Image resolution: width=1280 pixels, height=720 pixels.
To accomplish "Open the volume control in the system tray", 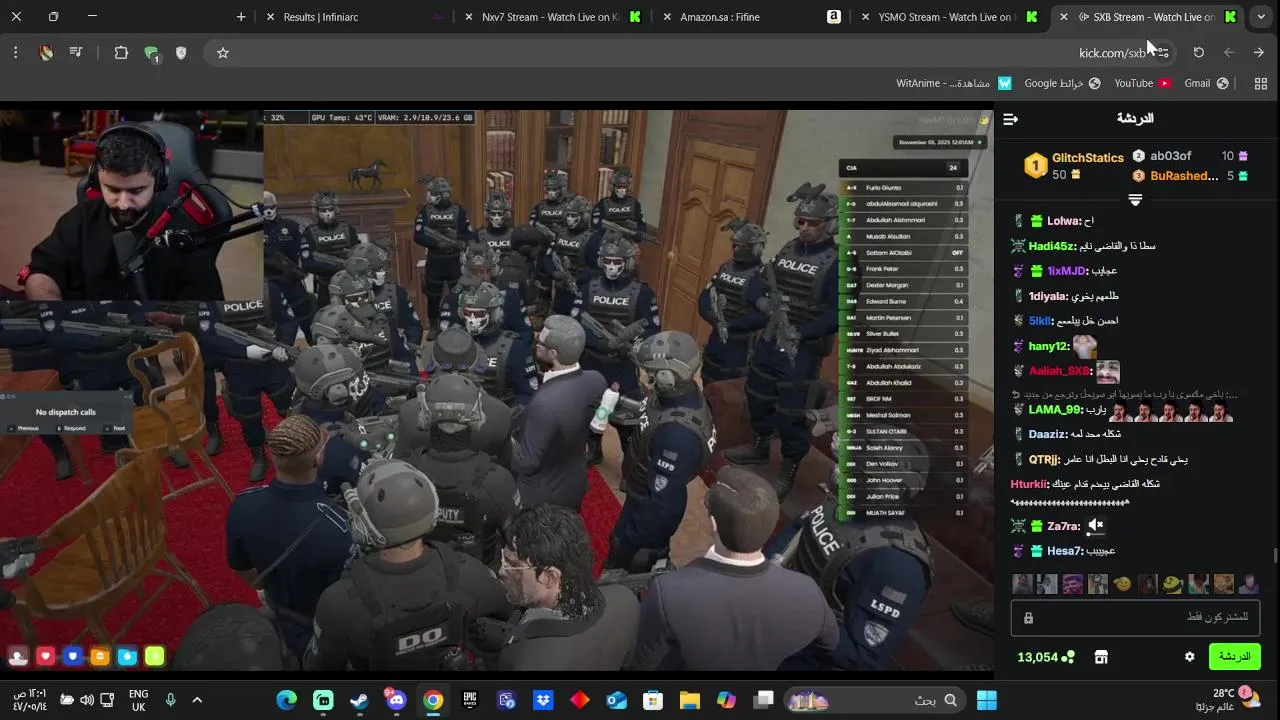I will [87, 700].
